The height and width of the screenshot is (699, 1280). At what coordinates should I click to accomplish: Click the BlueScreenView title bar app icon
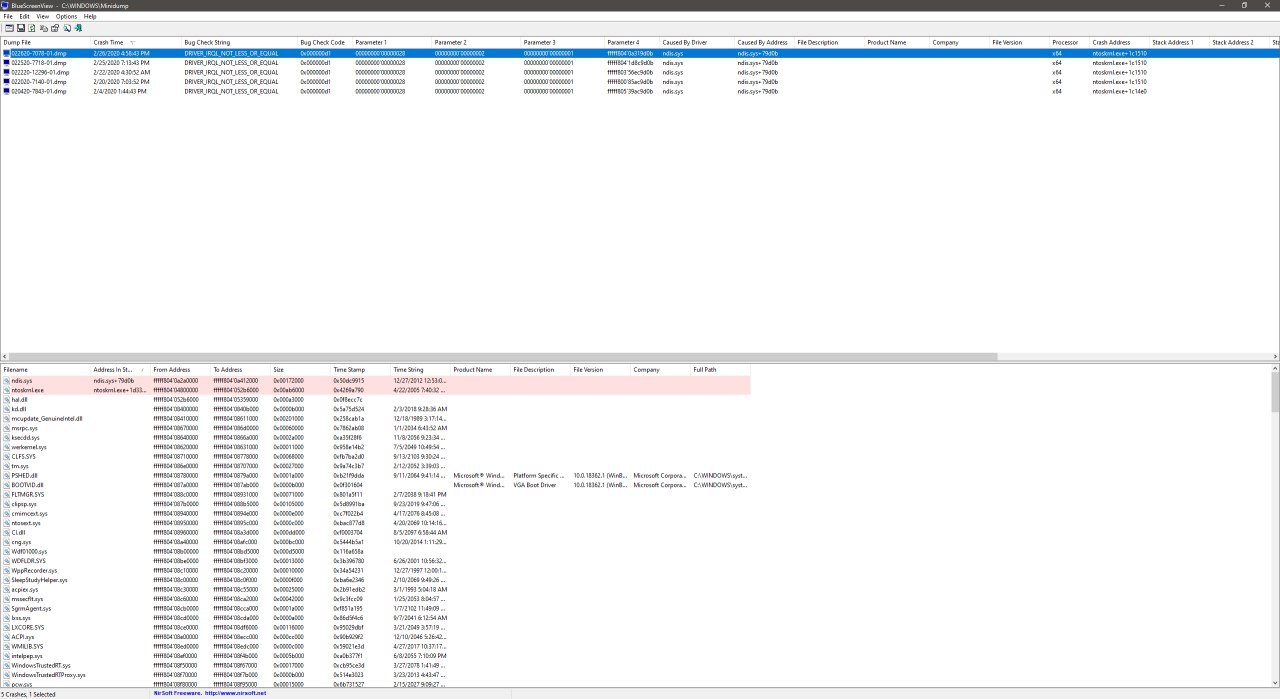(x=5, y=5)
